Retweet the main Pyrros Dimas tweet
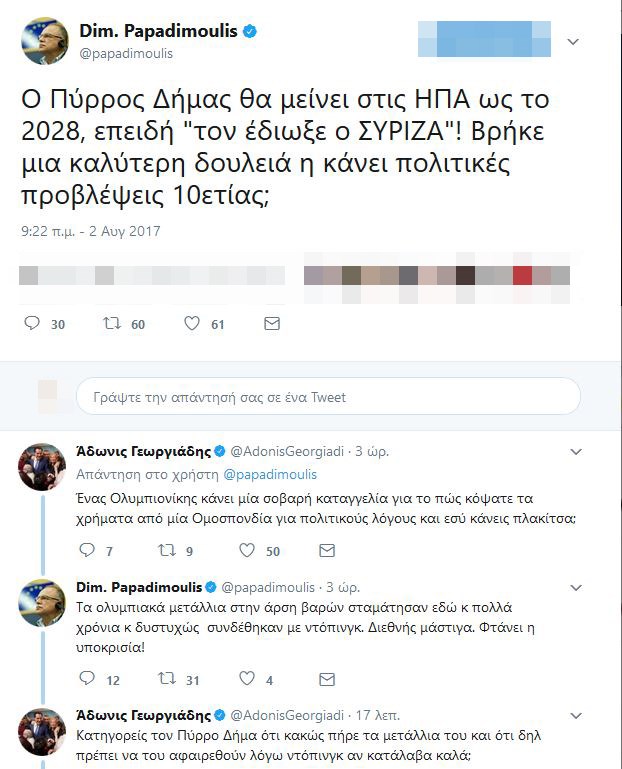This screenshot has width=622, height=769. click(x=113, y=324)
